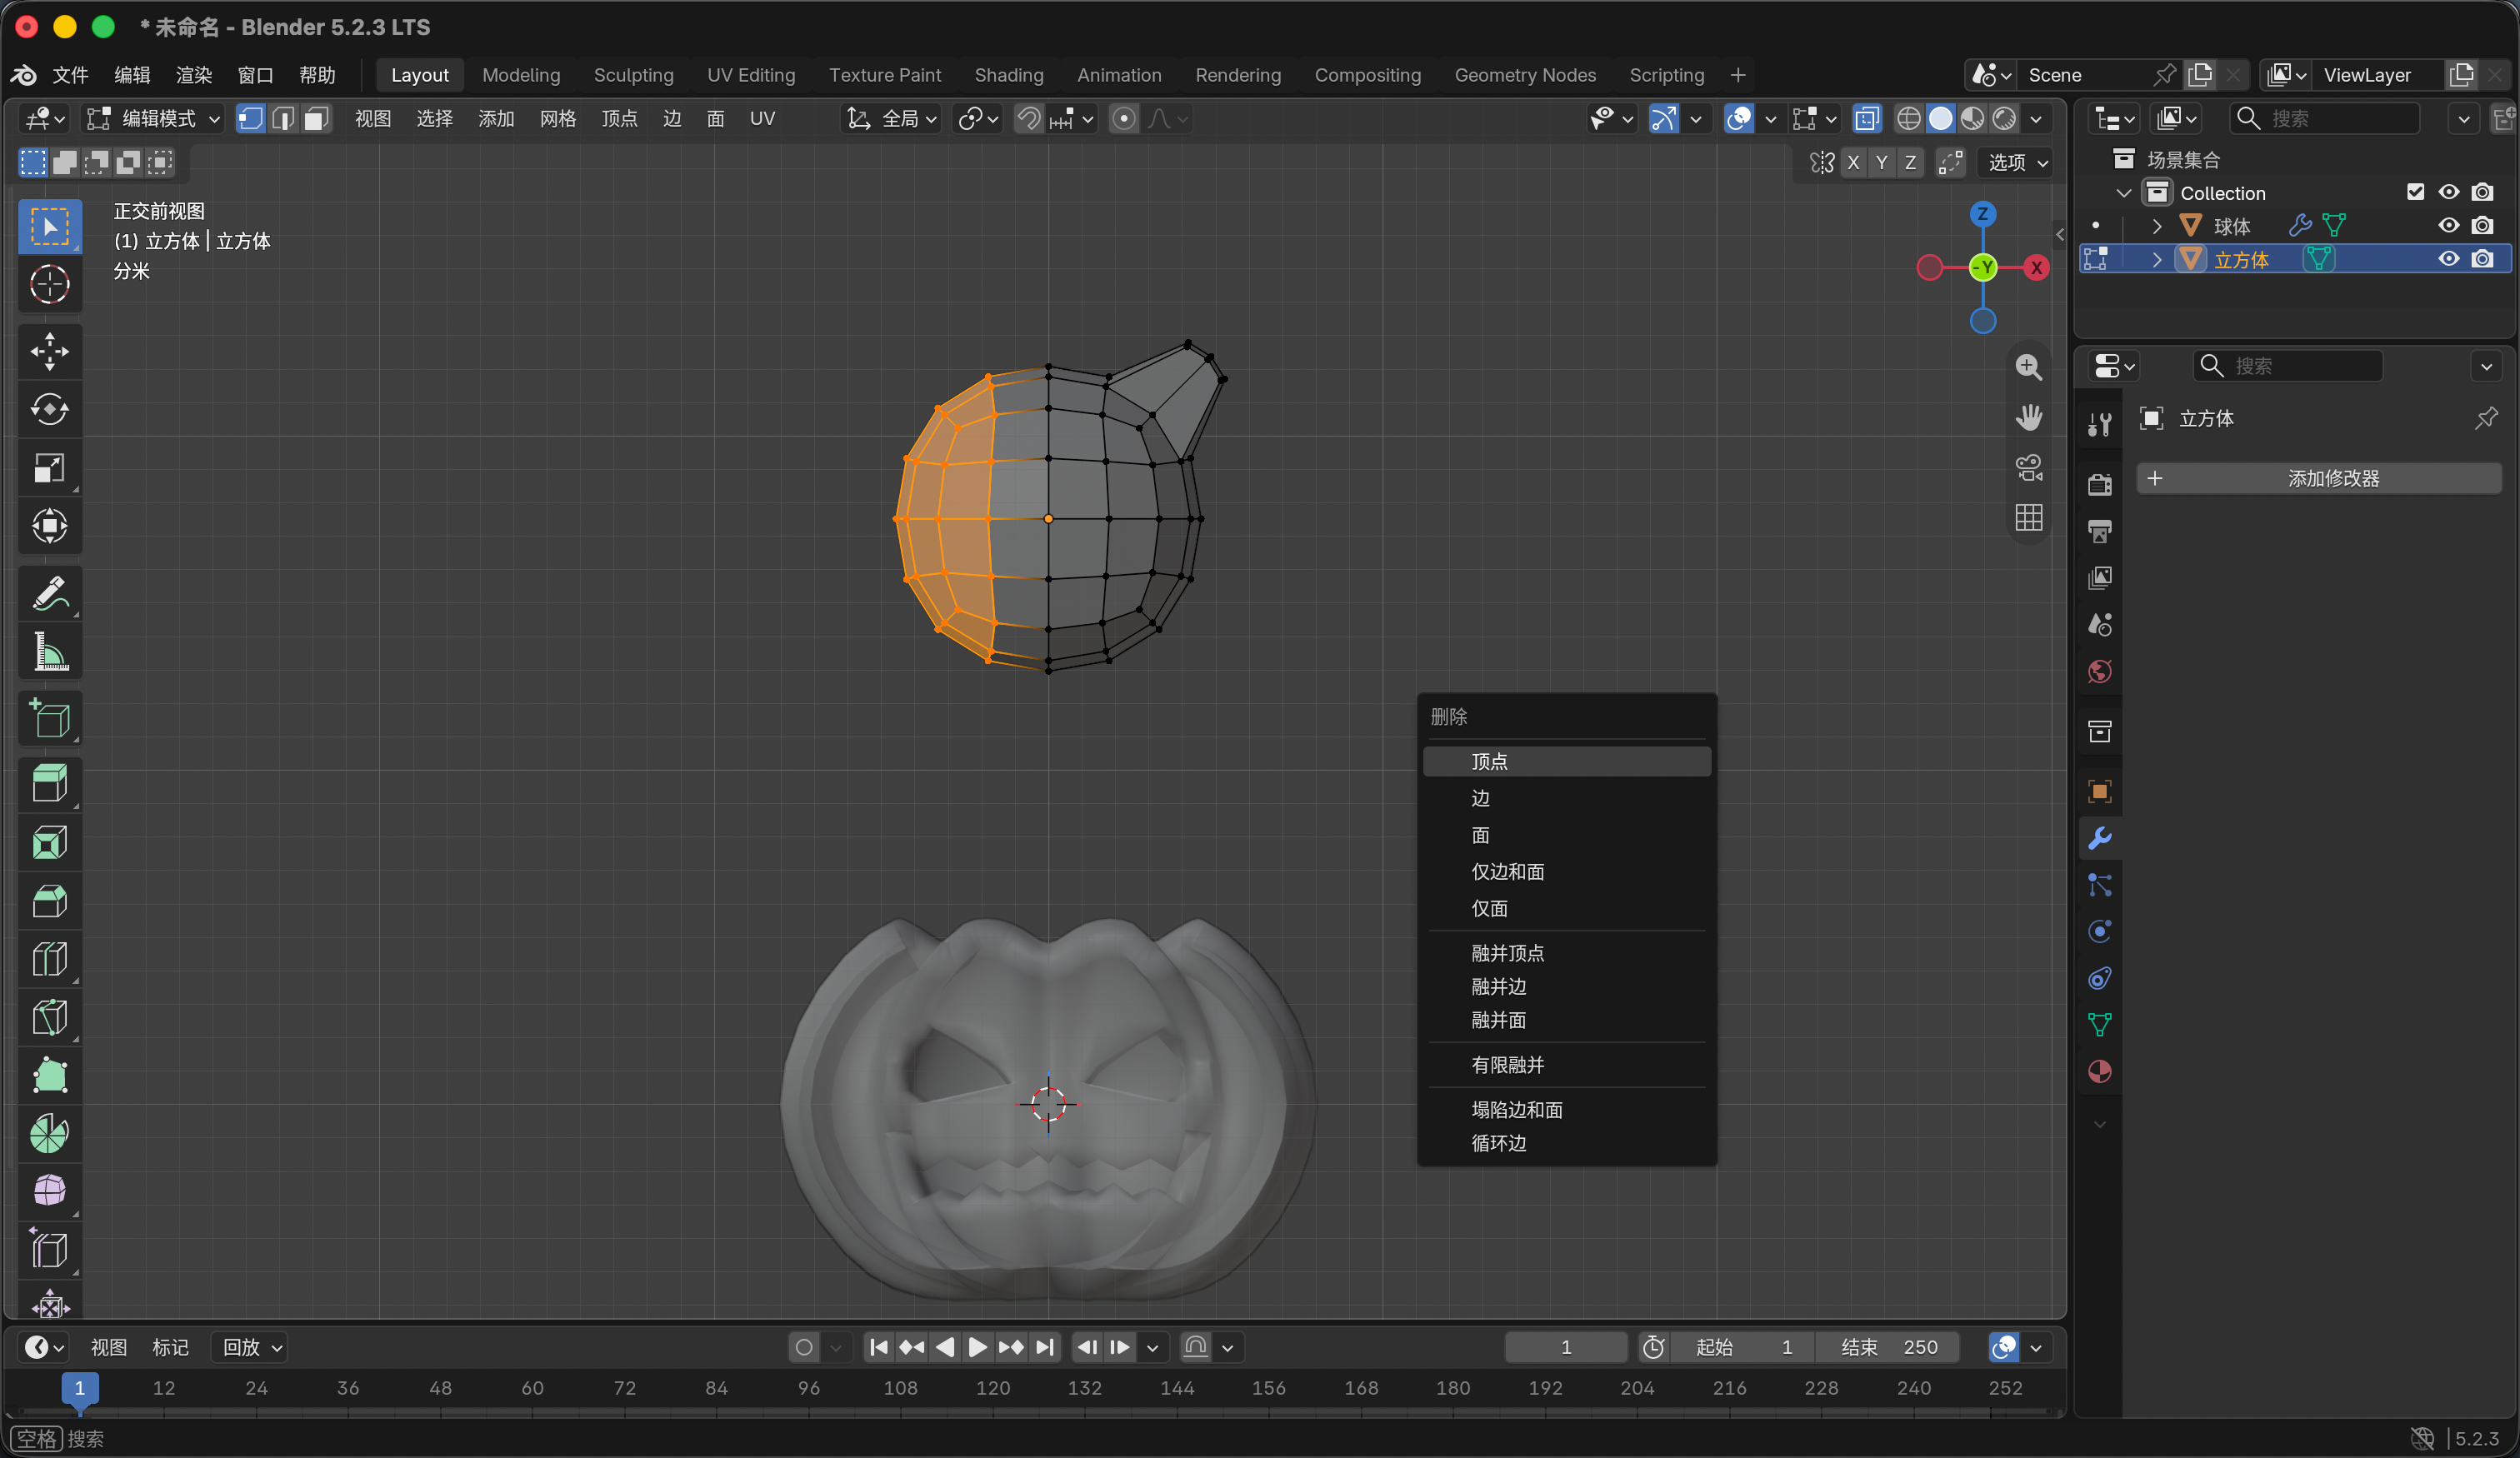Open the 回放 playback dropdown
Screen dimensions: 2520x1458
coord(250,1347)
